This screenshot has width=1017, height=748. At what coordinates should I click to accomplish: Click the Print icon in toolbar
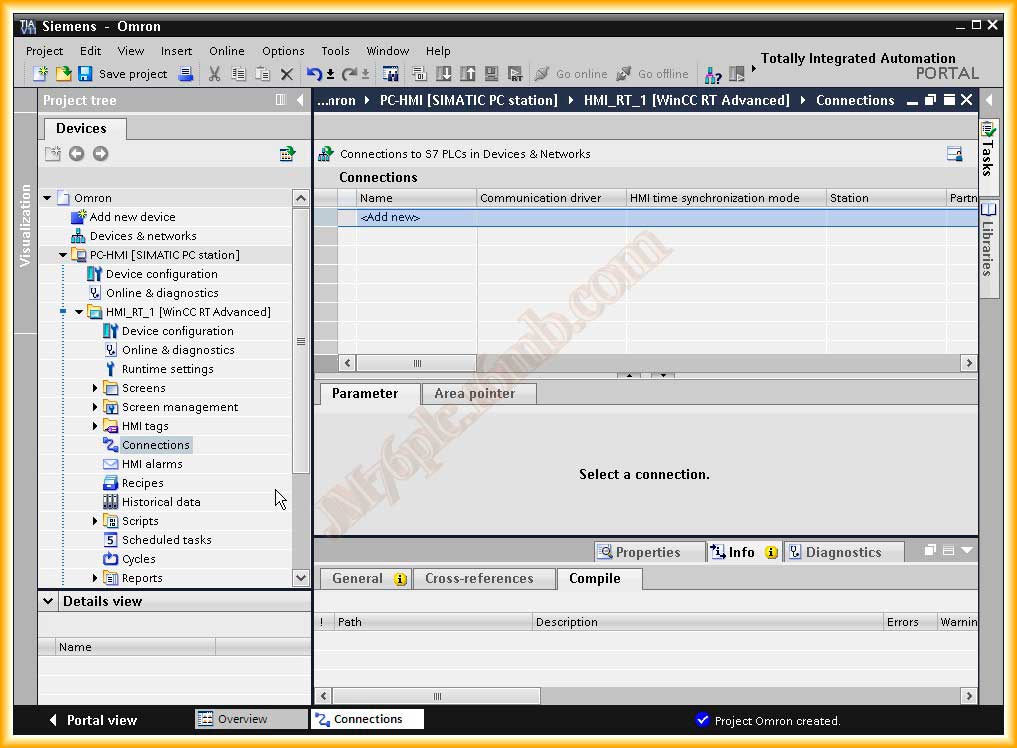tap(186, 74)
